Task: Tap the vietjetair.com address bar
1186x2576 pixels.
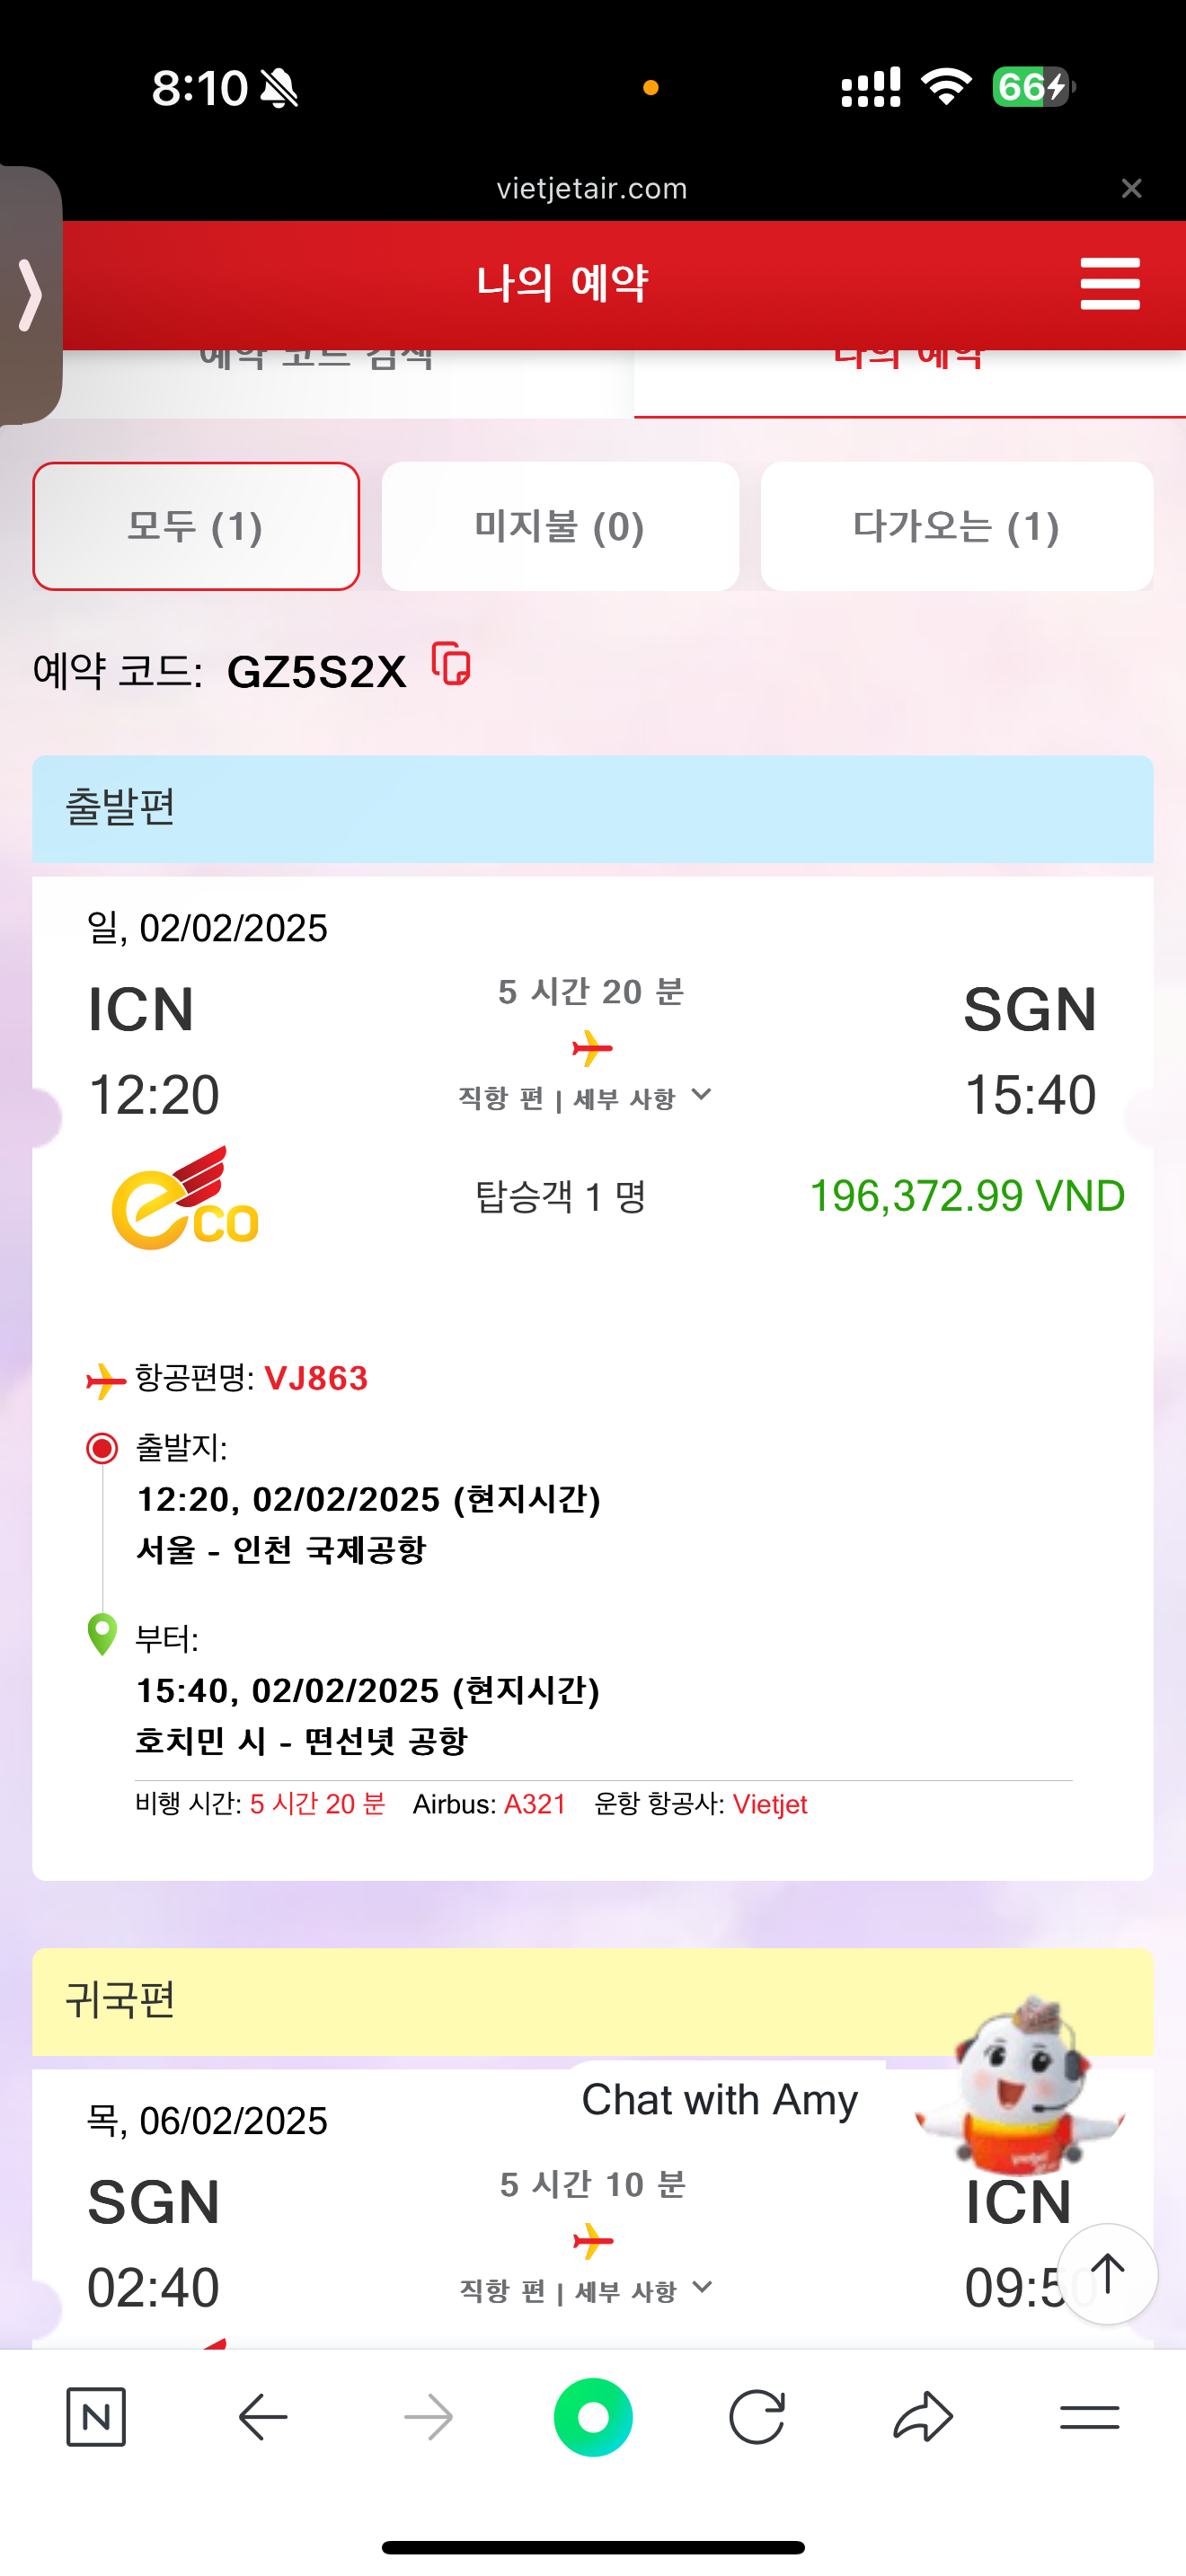Action: (592, 188)
